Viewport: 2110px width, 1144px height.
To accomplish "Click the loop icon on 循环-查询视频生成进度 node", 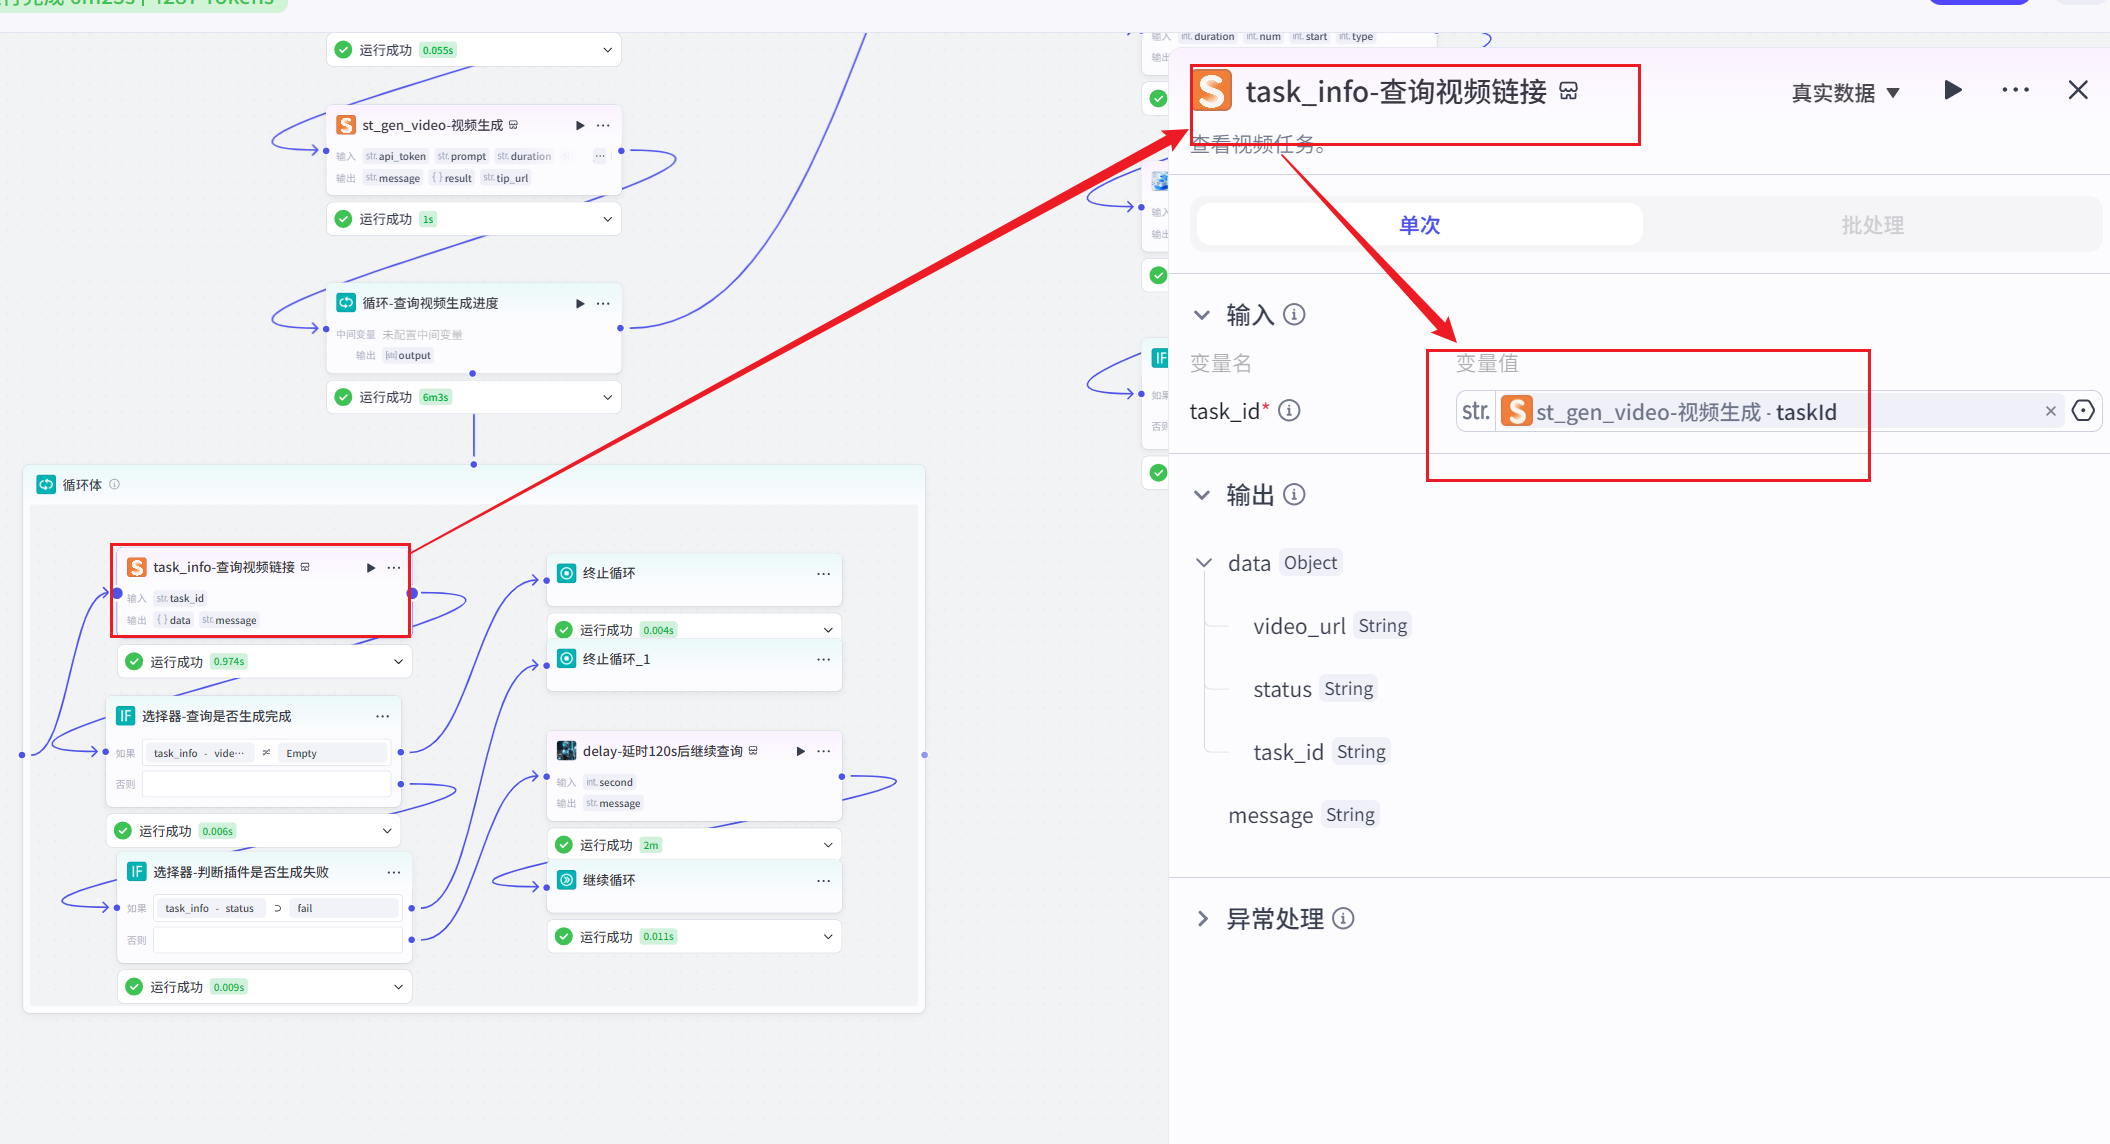I will [346, 302].
